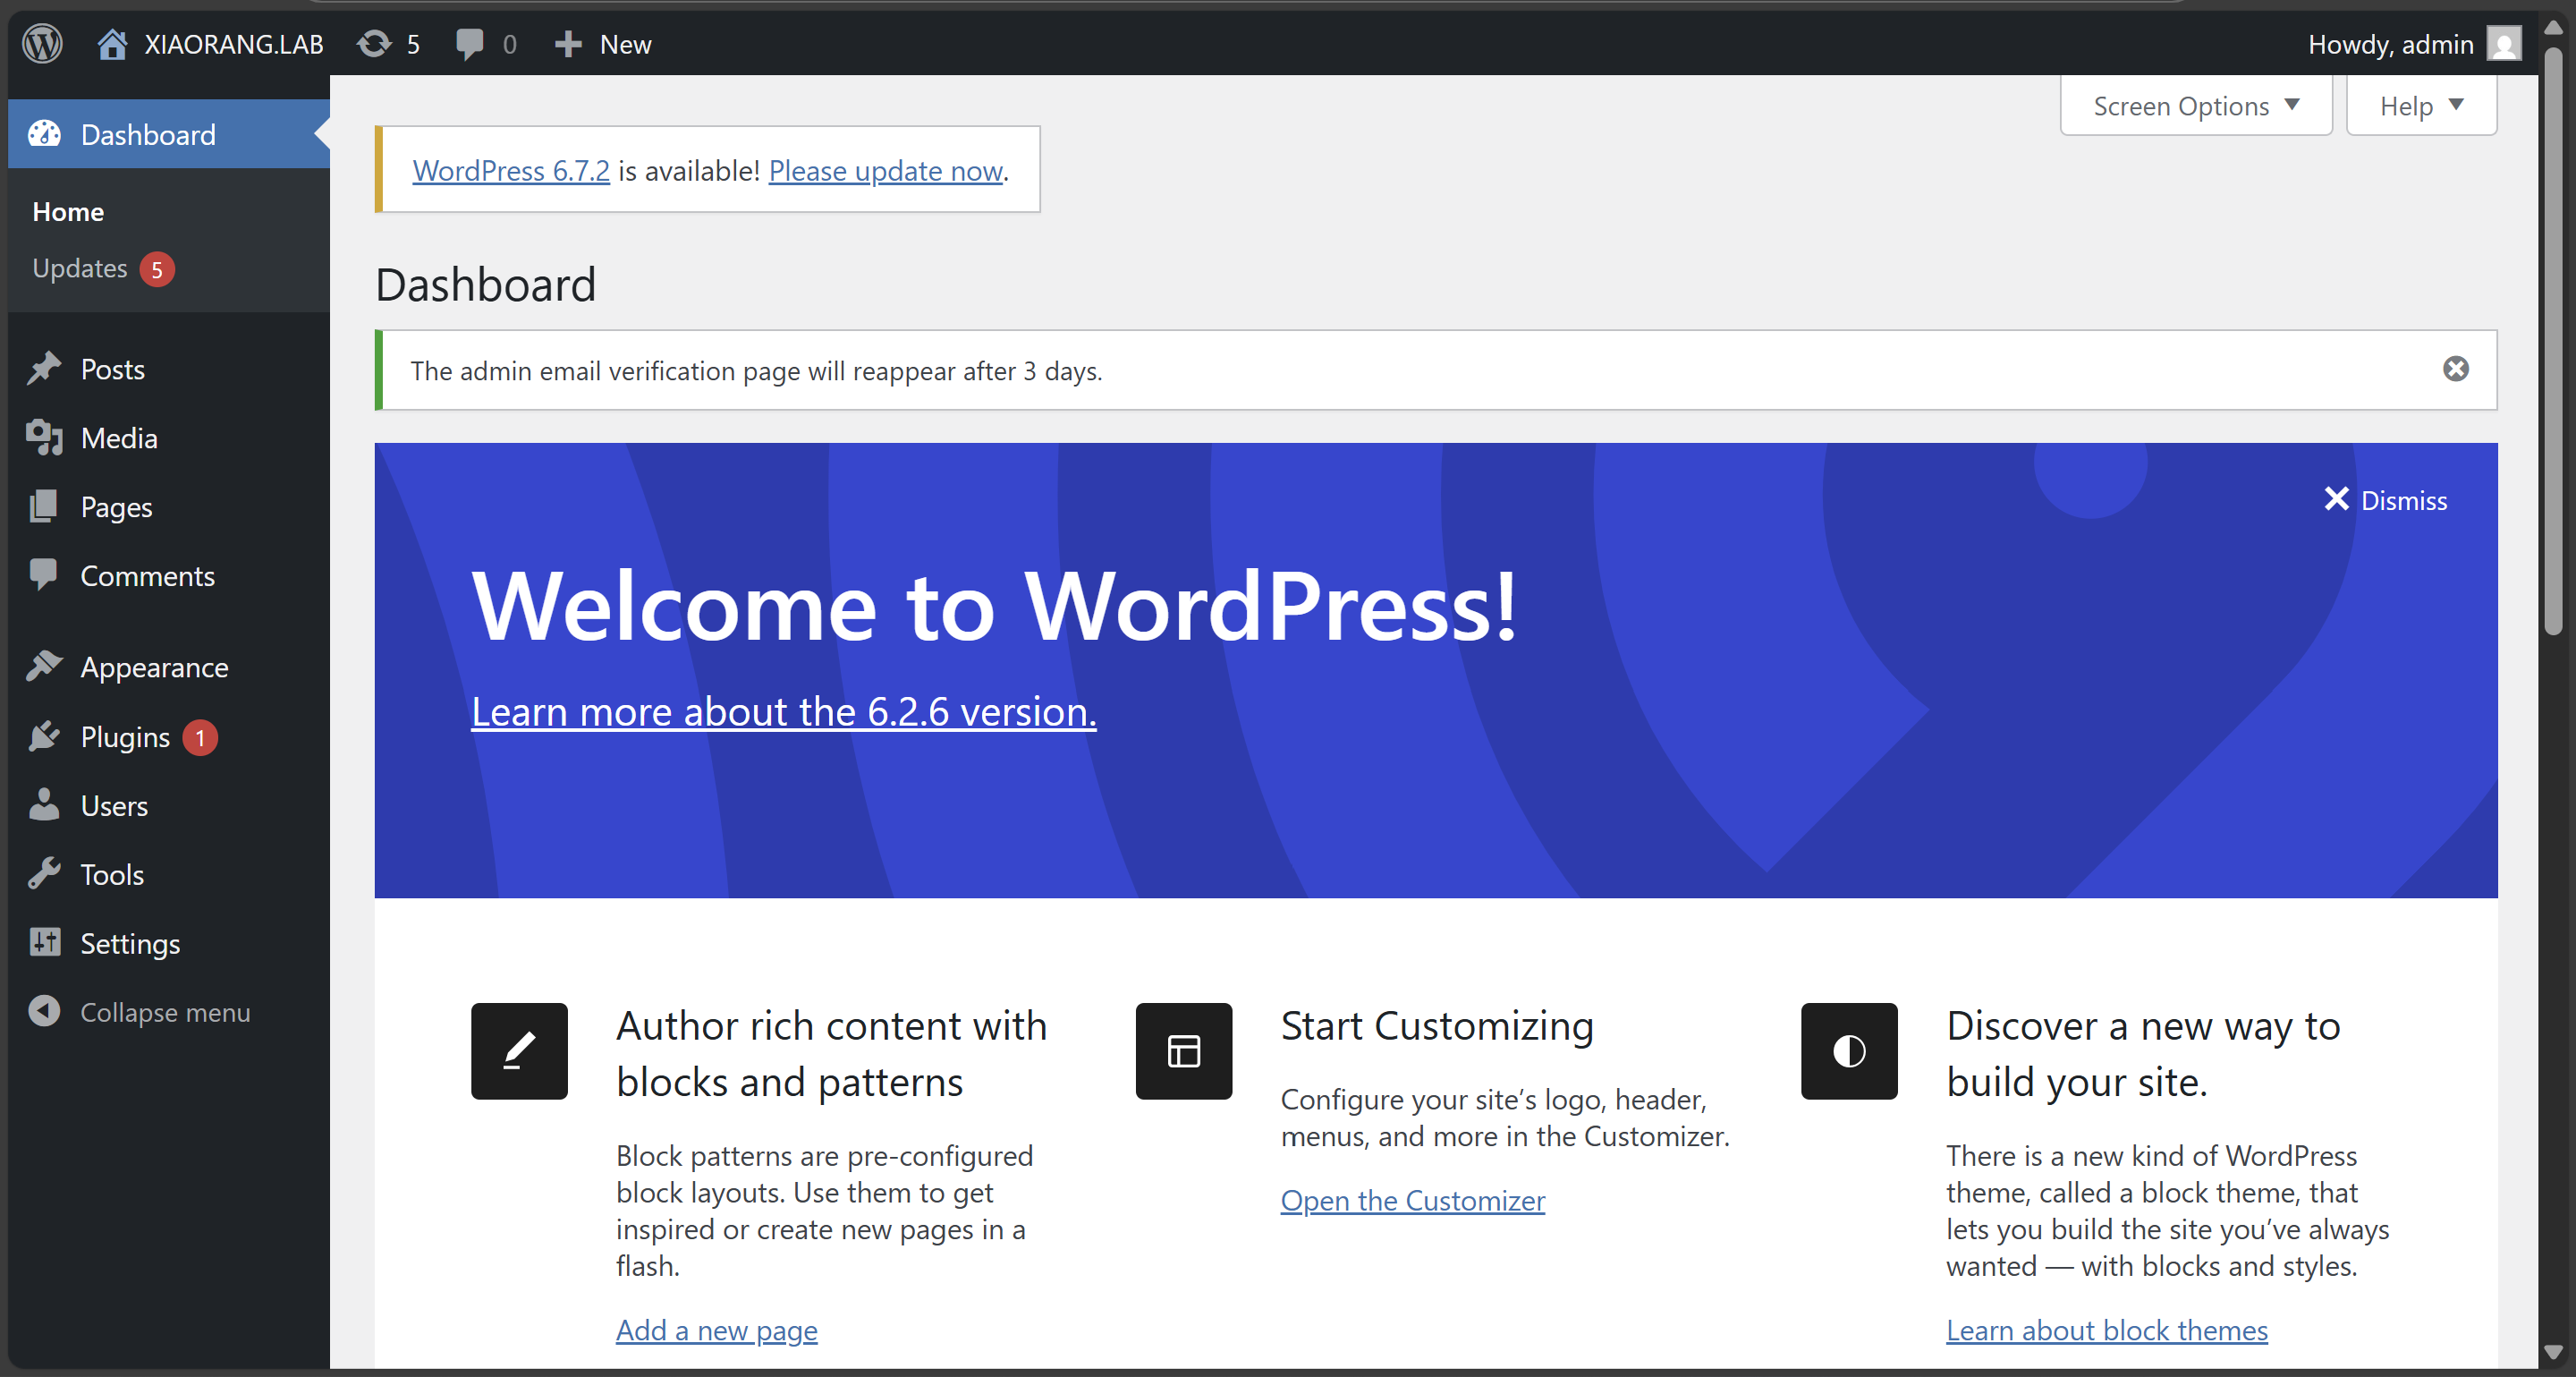This screenshot has width=2576, height=1377.
Task: Expand the Help dropdown tab
Action: (x=2421, y=106)
